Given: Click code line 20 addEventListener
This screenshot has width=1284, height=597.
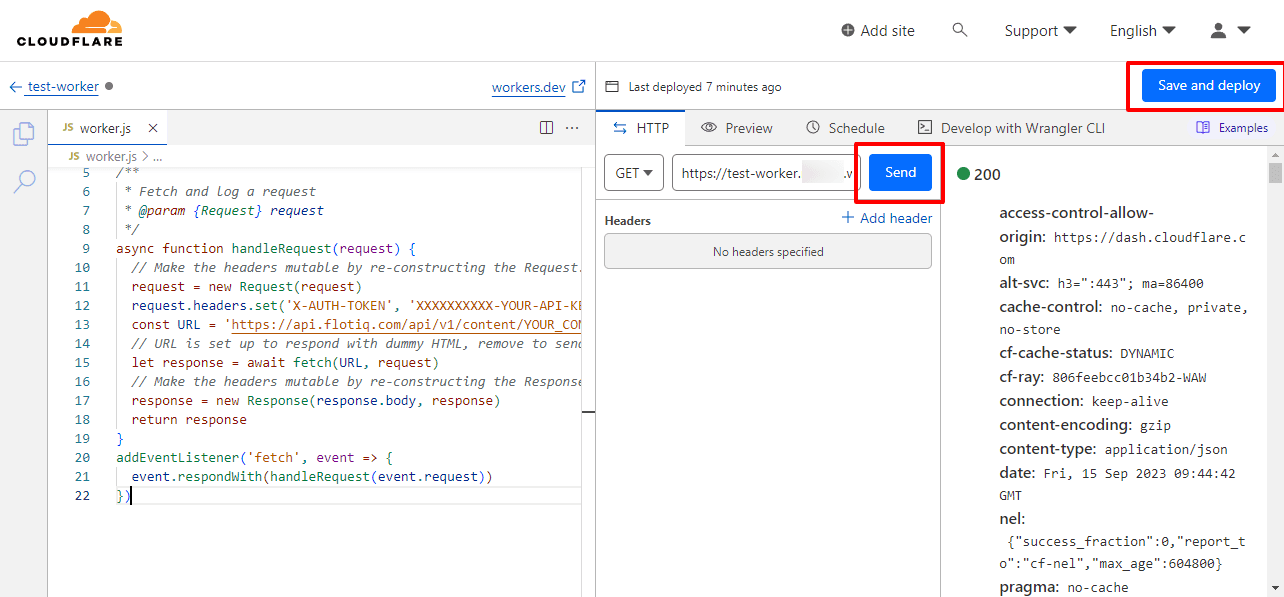Looking at the screenshot, I should (x=255, y=458).
